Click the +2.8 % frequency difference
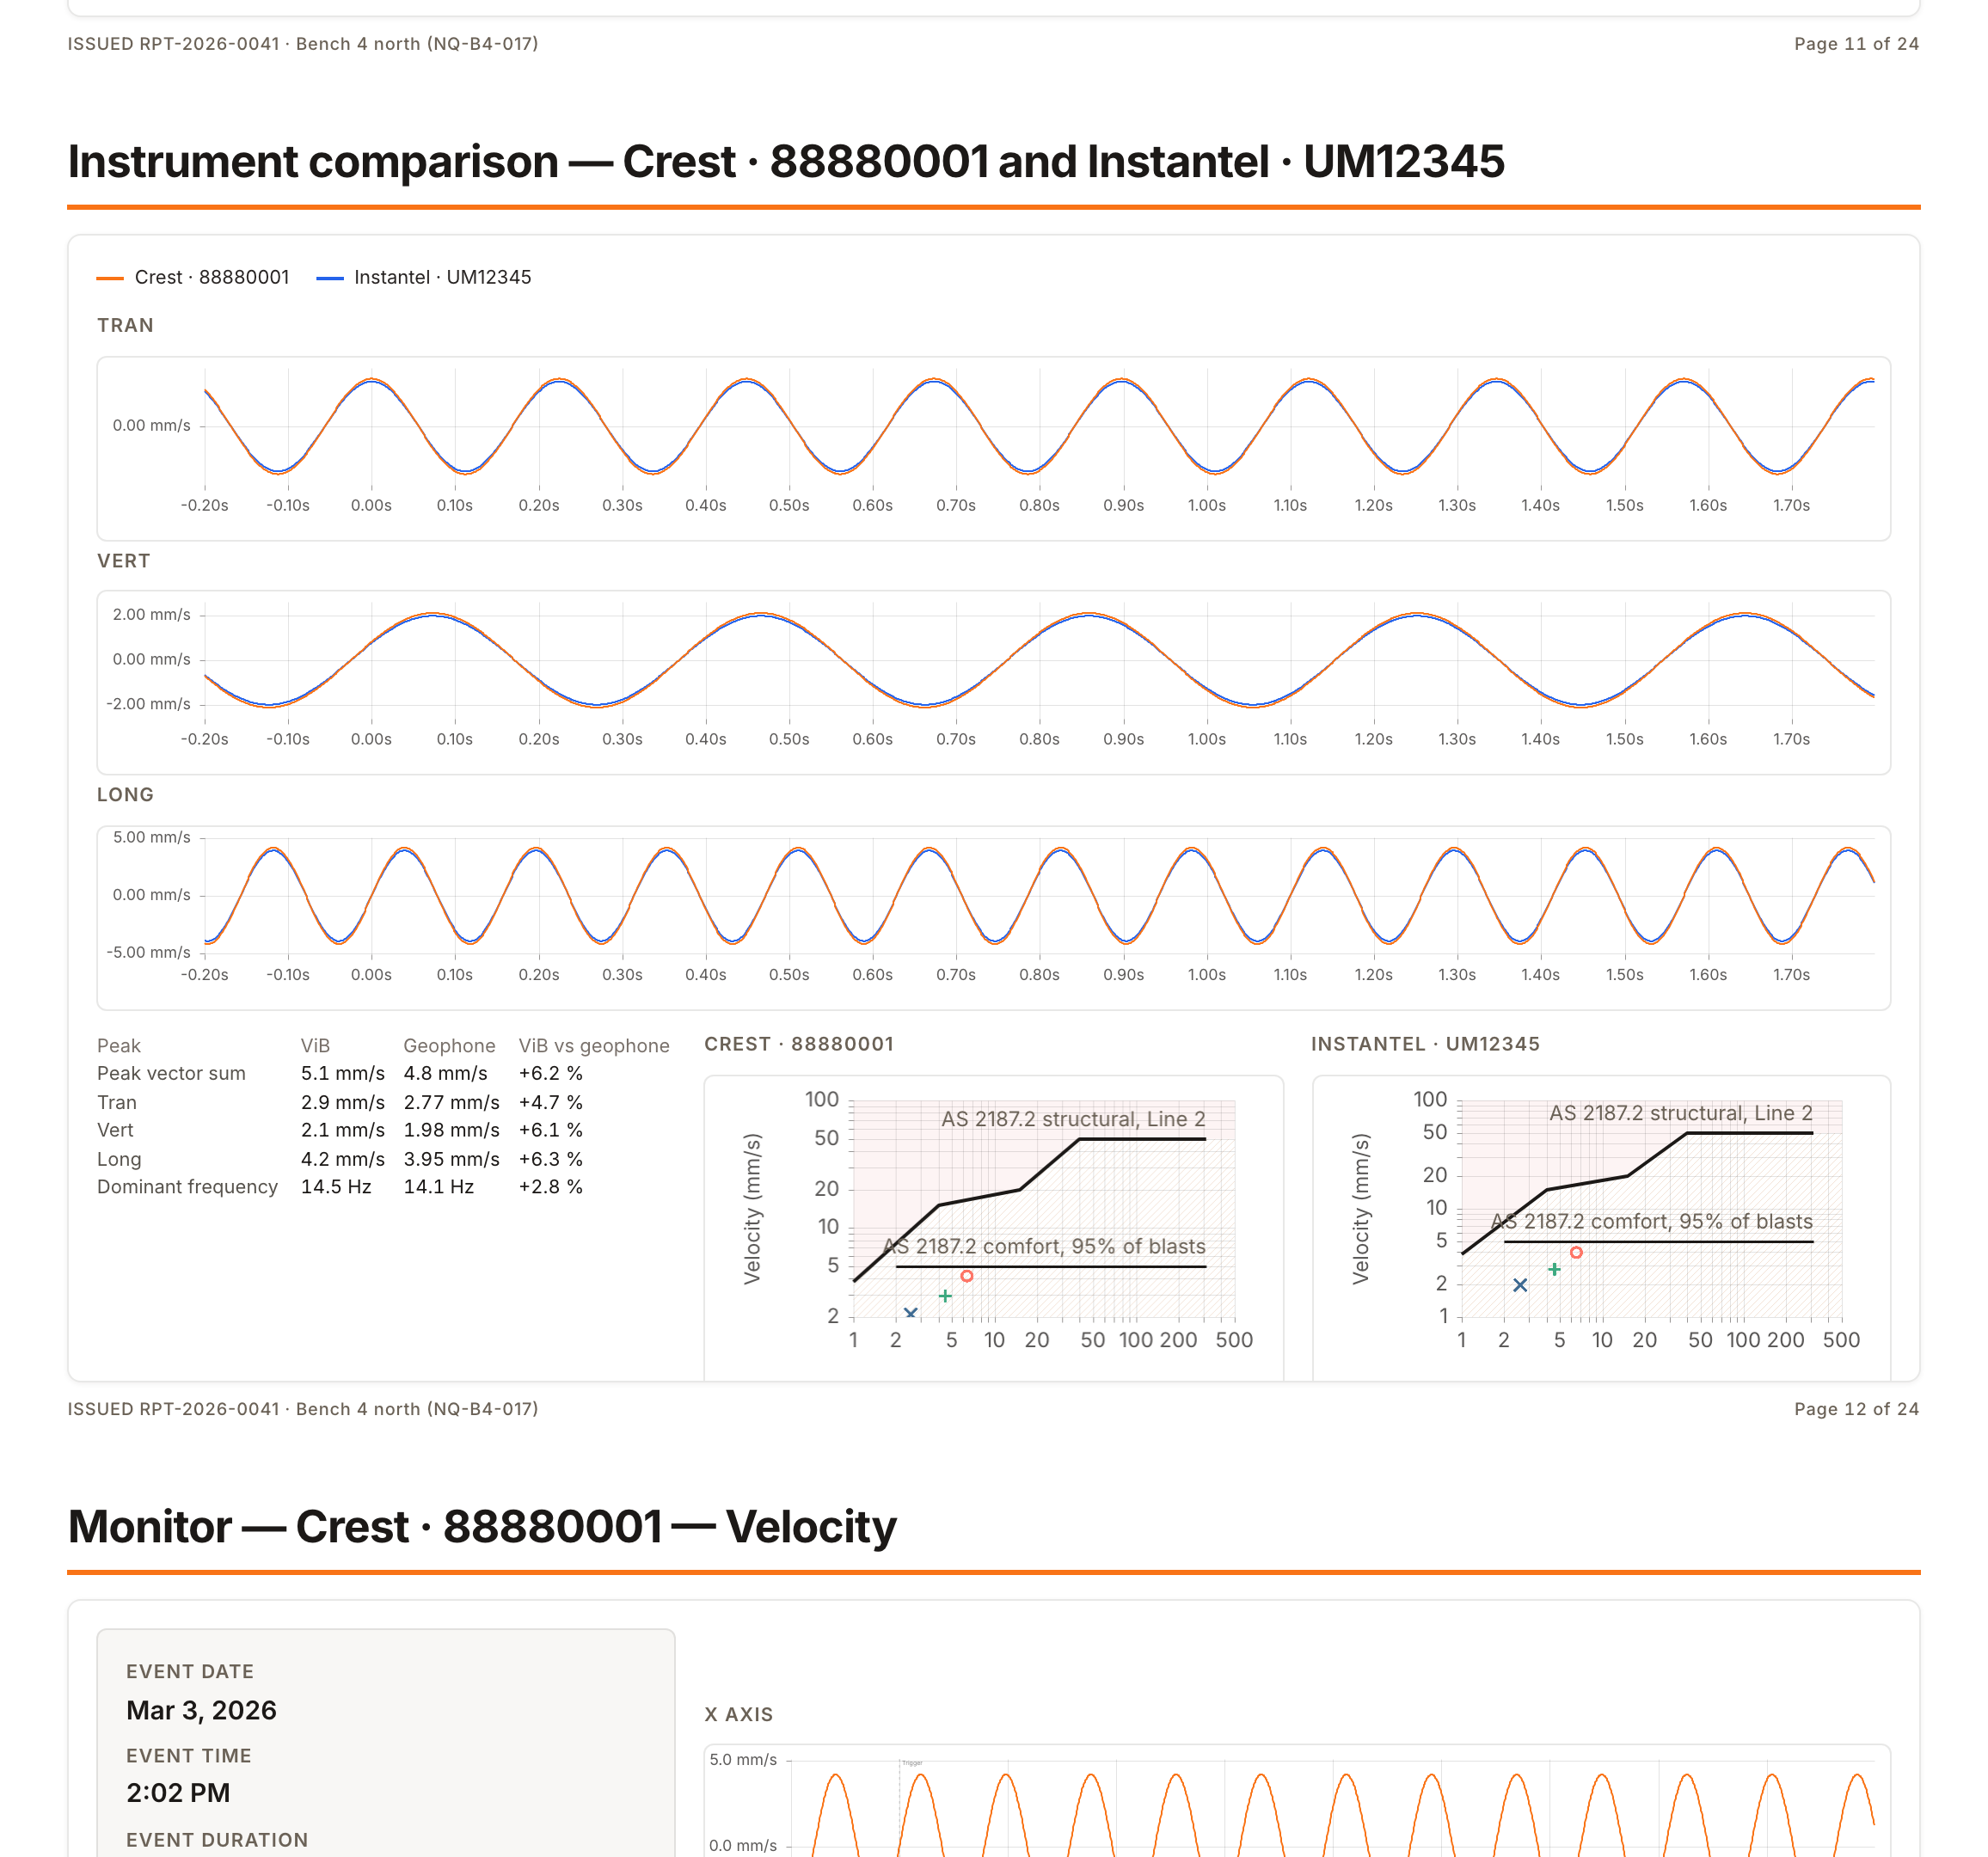The height and width of the screenshot is (1857, 1988). 551,1187
